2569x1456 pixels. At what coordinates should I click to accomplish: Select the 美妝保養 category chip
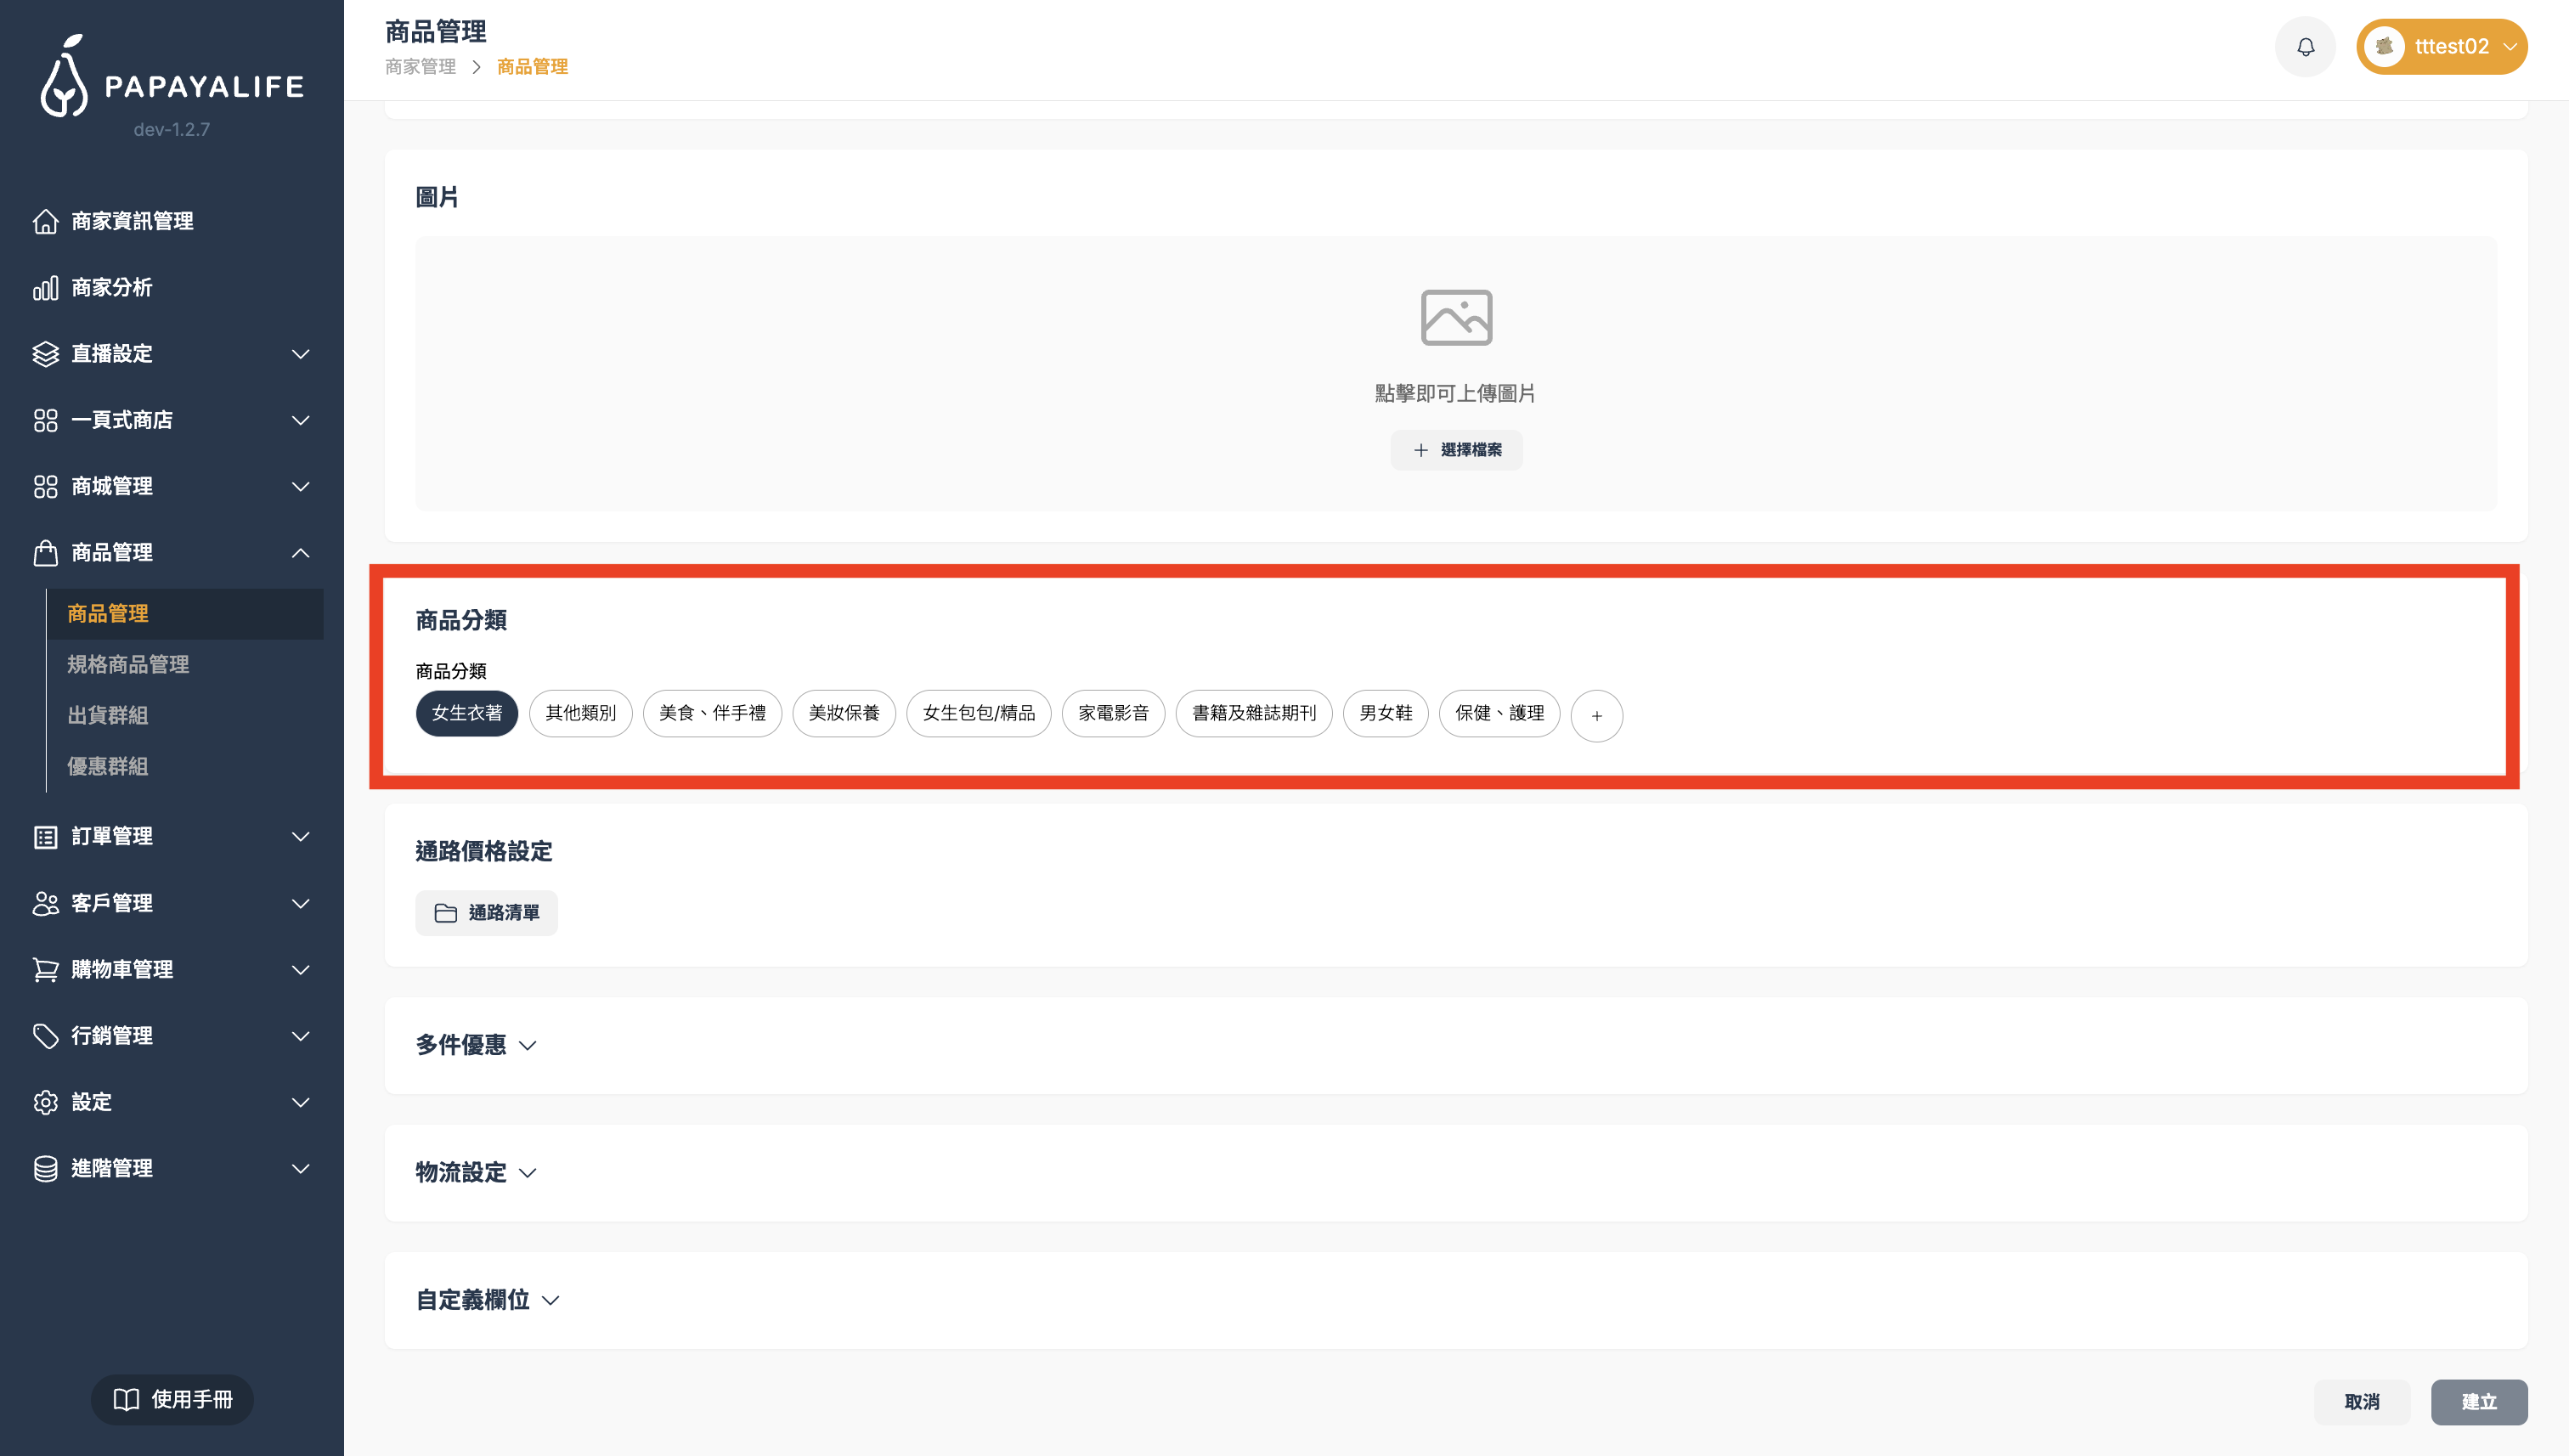[843, 714]
